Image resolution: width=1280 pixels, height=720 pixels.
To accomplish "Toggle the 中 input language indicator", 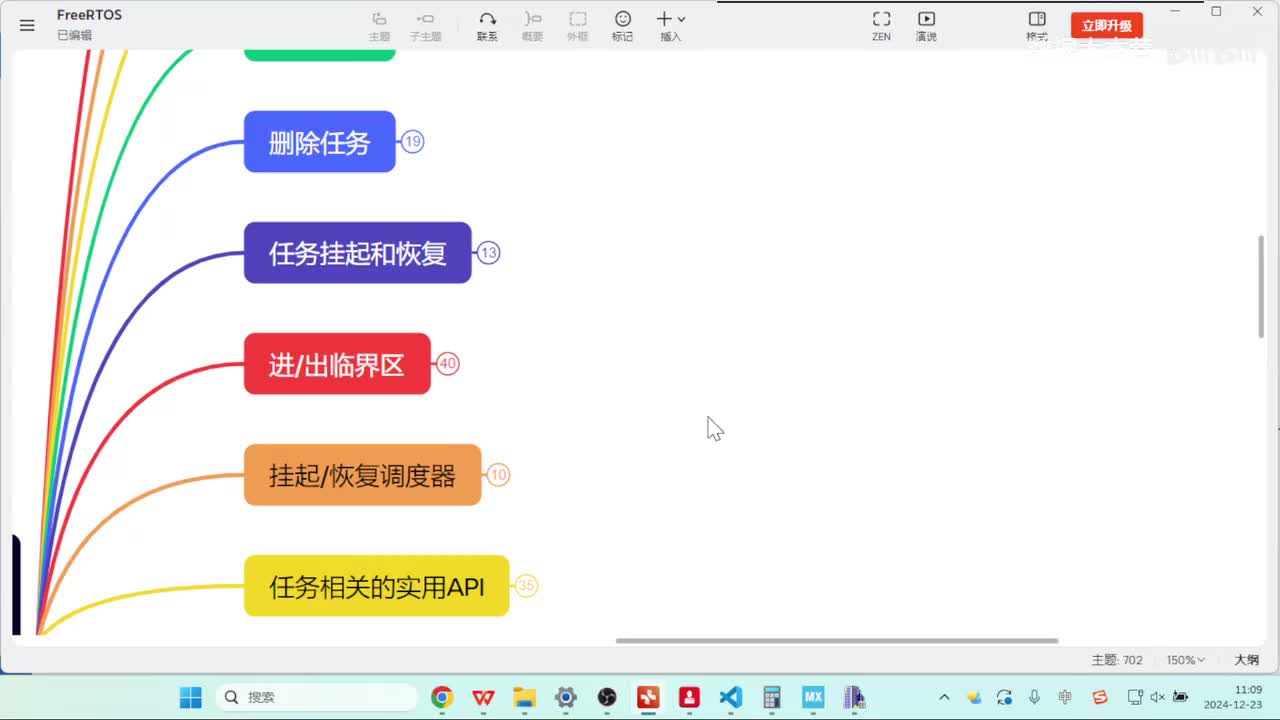I will coord(1065,697).
